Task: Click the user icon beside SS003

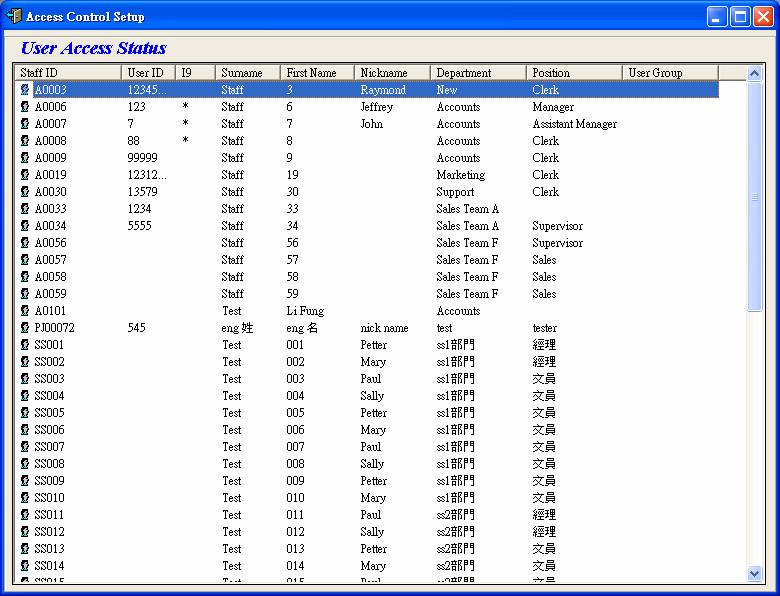Action: click(25, 379)
